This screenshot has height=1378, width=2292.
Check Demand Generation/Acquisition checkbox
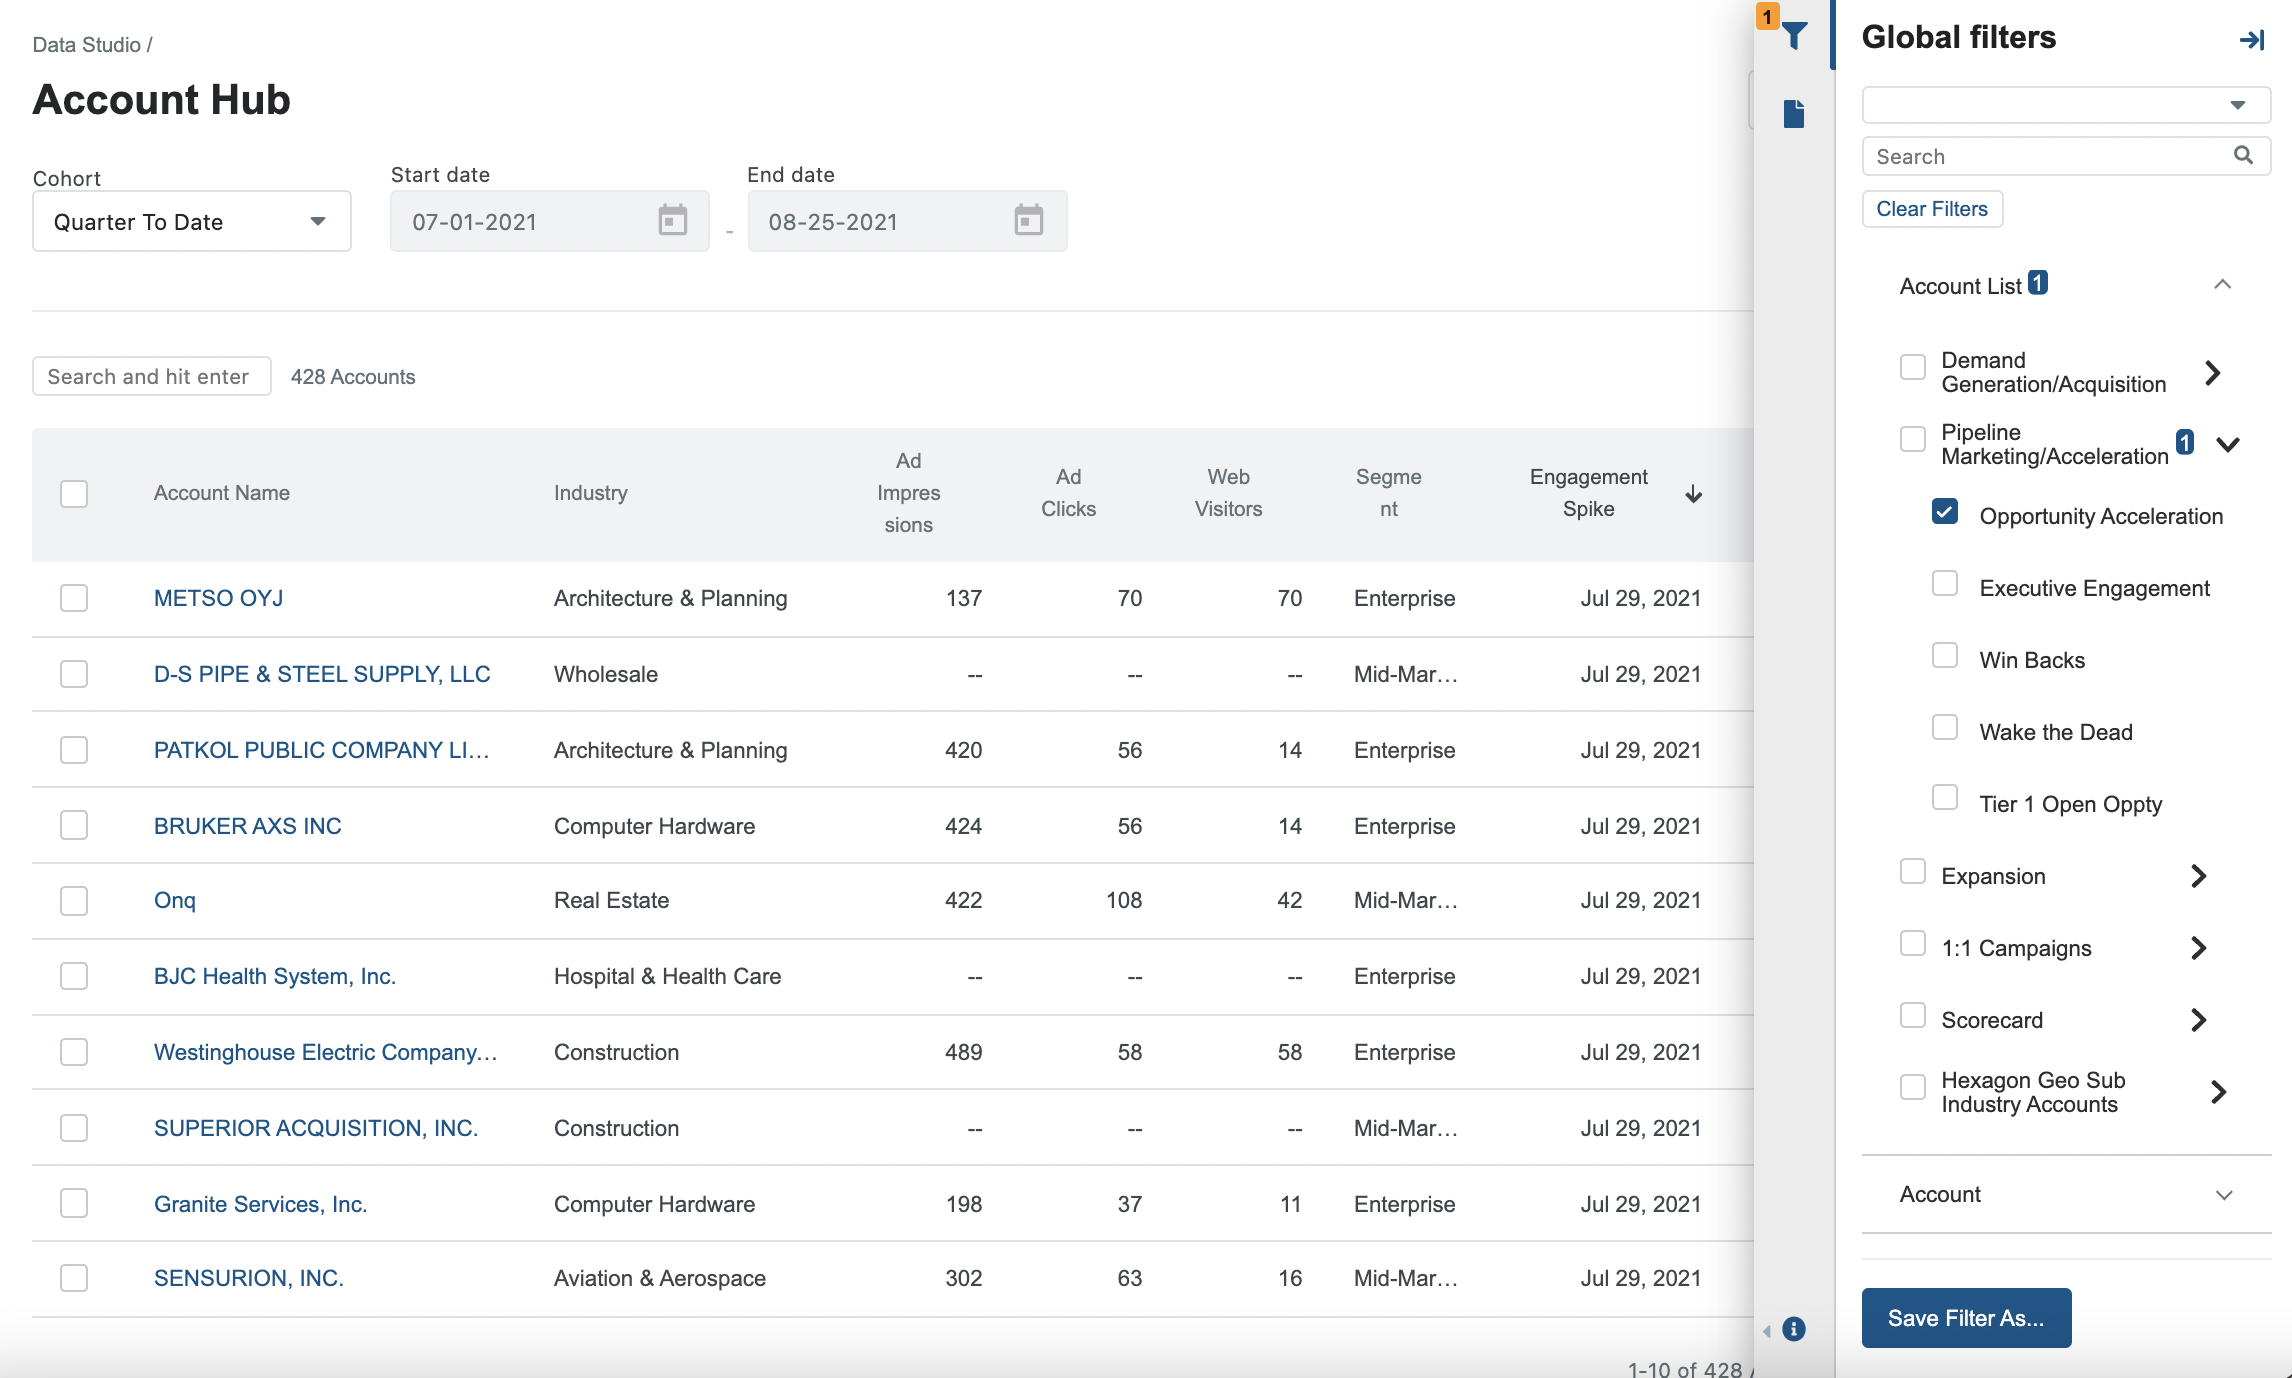1913,367
